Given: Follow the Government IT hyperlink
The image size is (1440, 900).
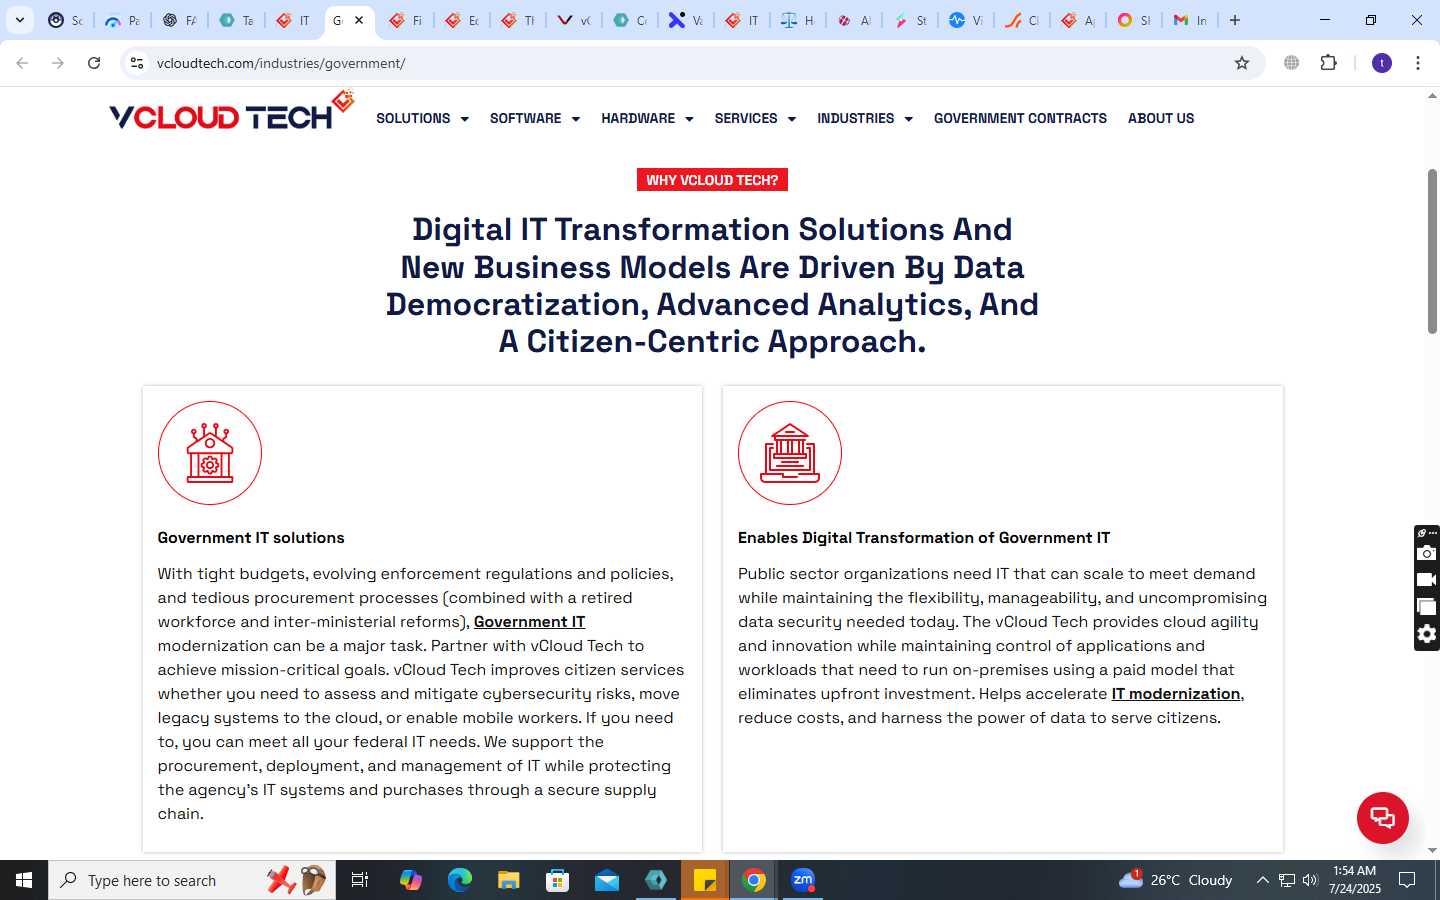Looking at the screenshot, I should [529, 622].
